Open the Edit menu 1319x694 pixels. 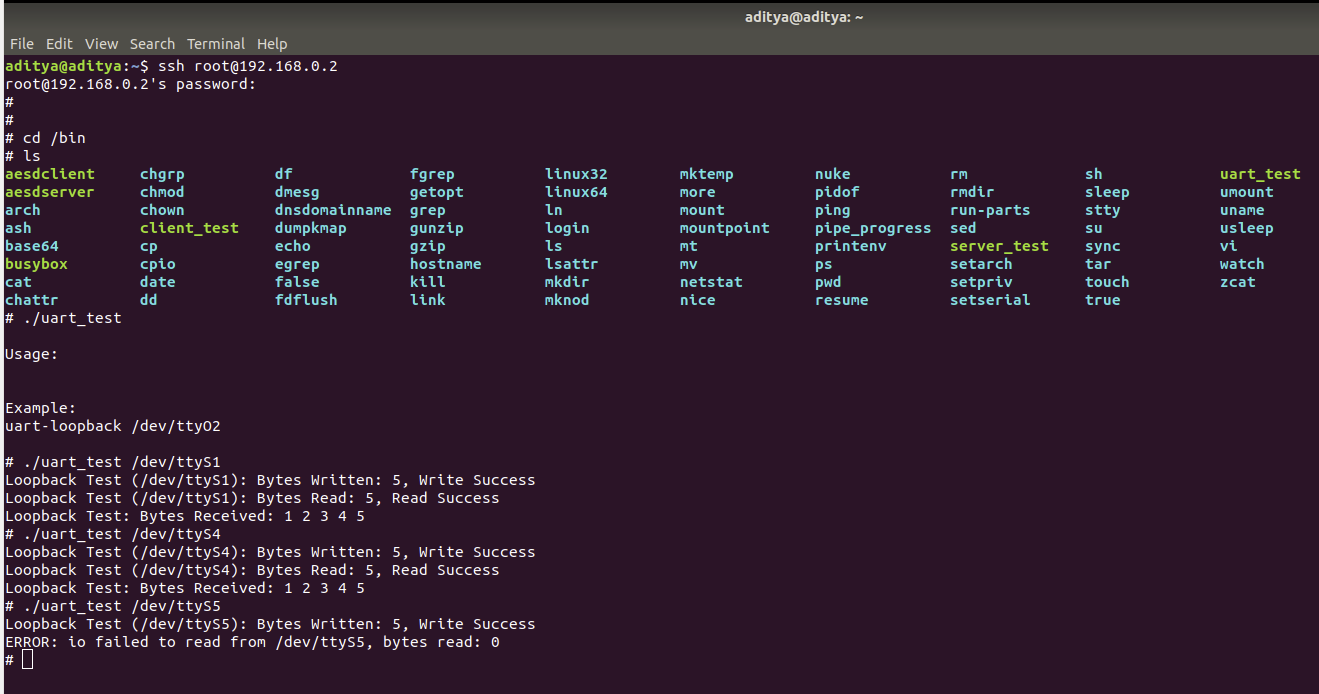tap(59, 43)
